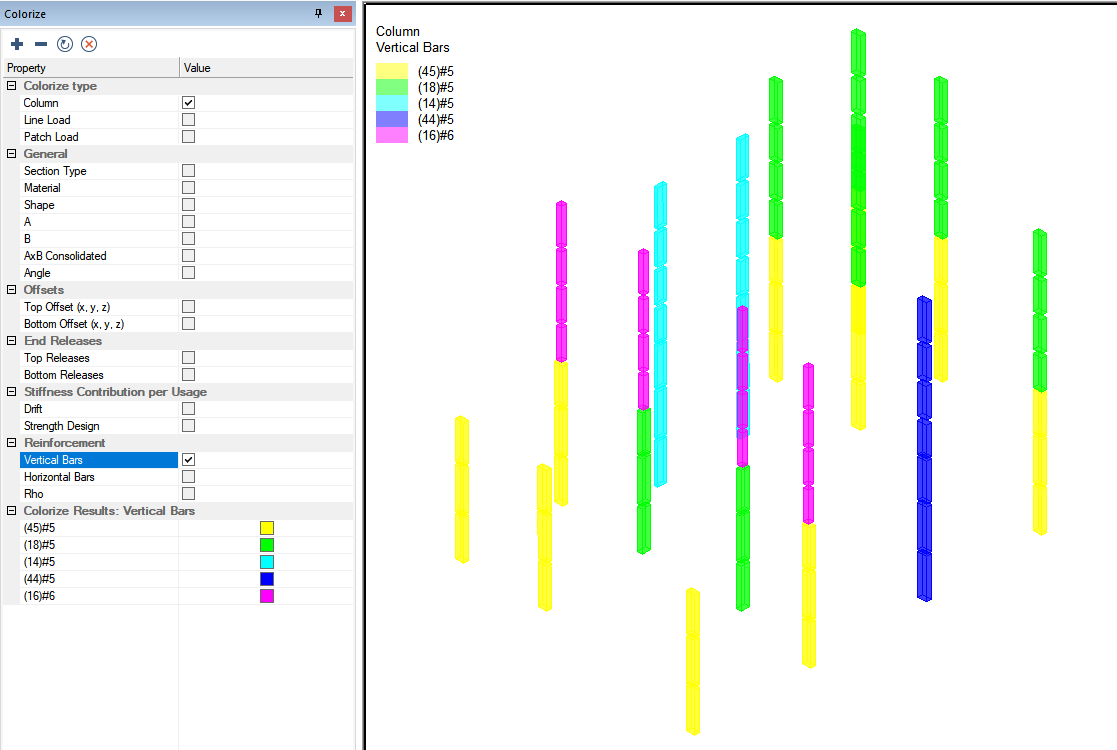Collapse the Offsets group
1117x750 pixels.
12,290
